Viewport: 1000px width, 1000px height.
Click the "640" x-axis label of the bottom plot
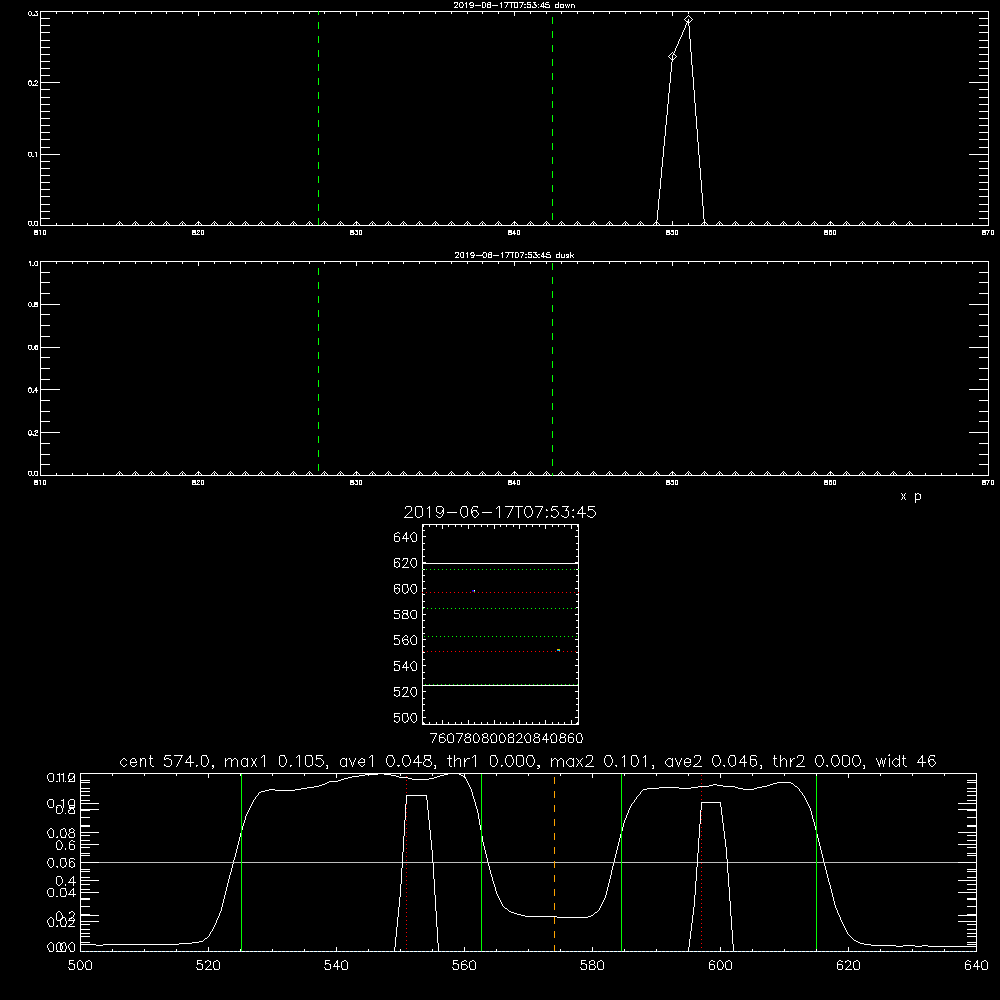coord(976,966)
